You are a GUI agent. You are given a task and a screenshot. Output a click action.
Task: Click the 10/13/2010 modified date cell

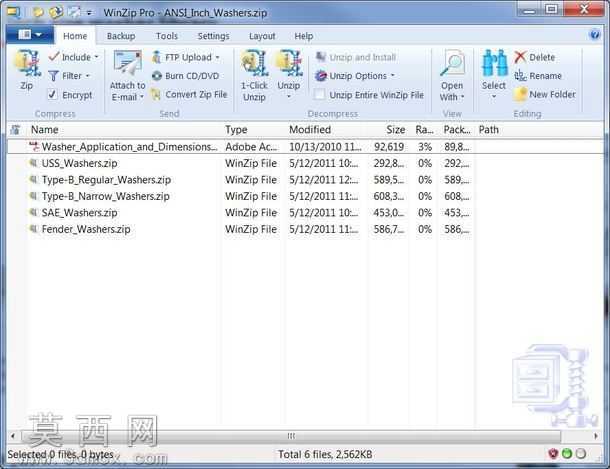pos(325,147)
